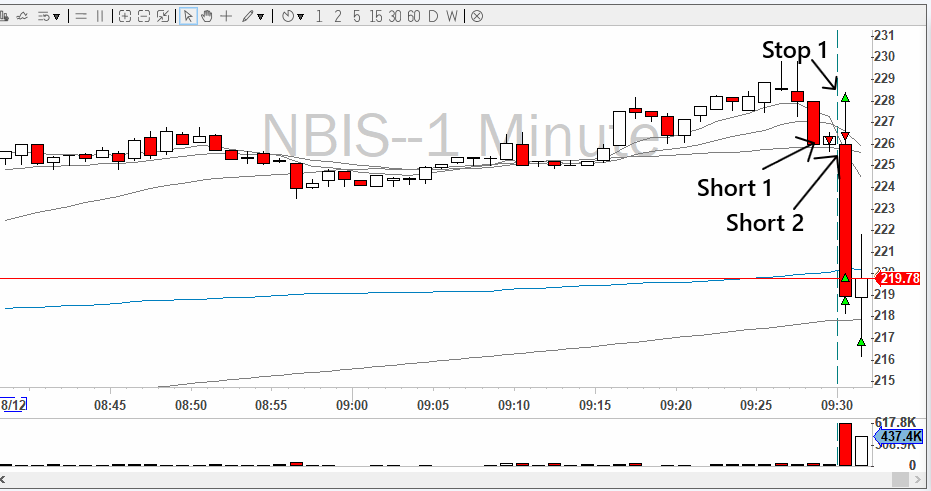
Task: Switch chart to 5 minute interval
Action: [x=356, y=17]
